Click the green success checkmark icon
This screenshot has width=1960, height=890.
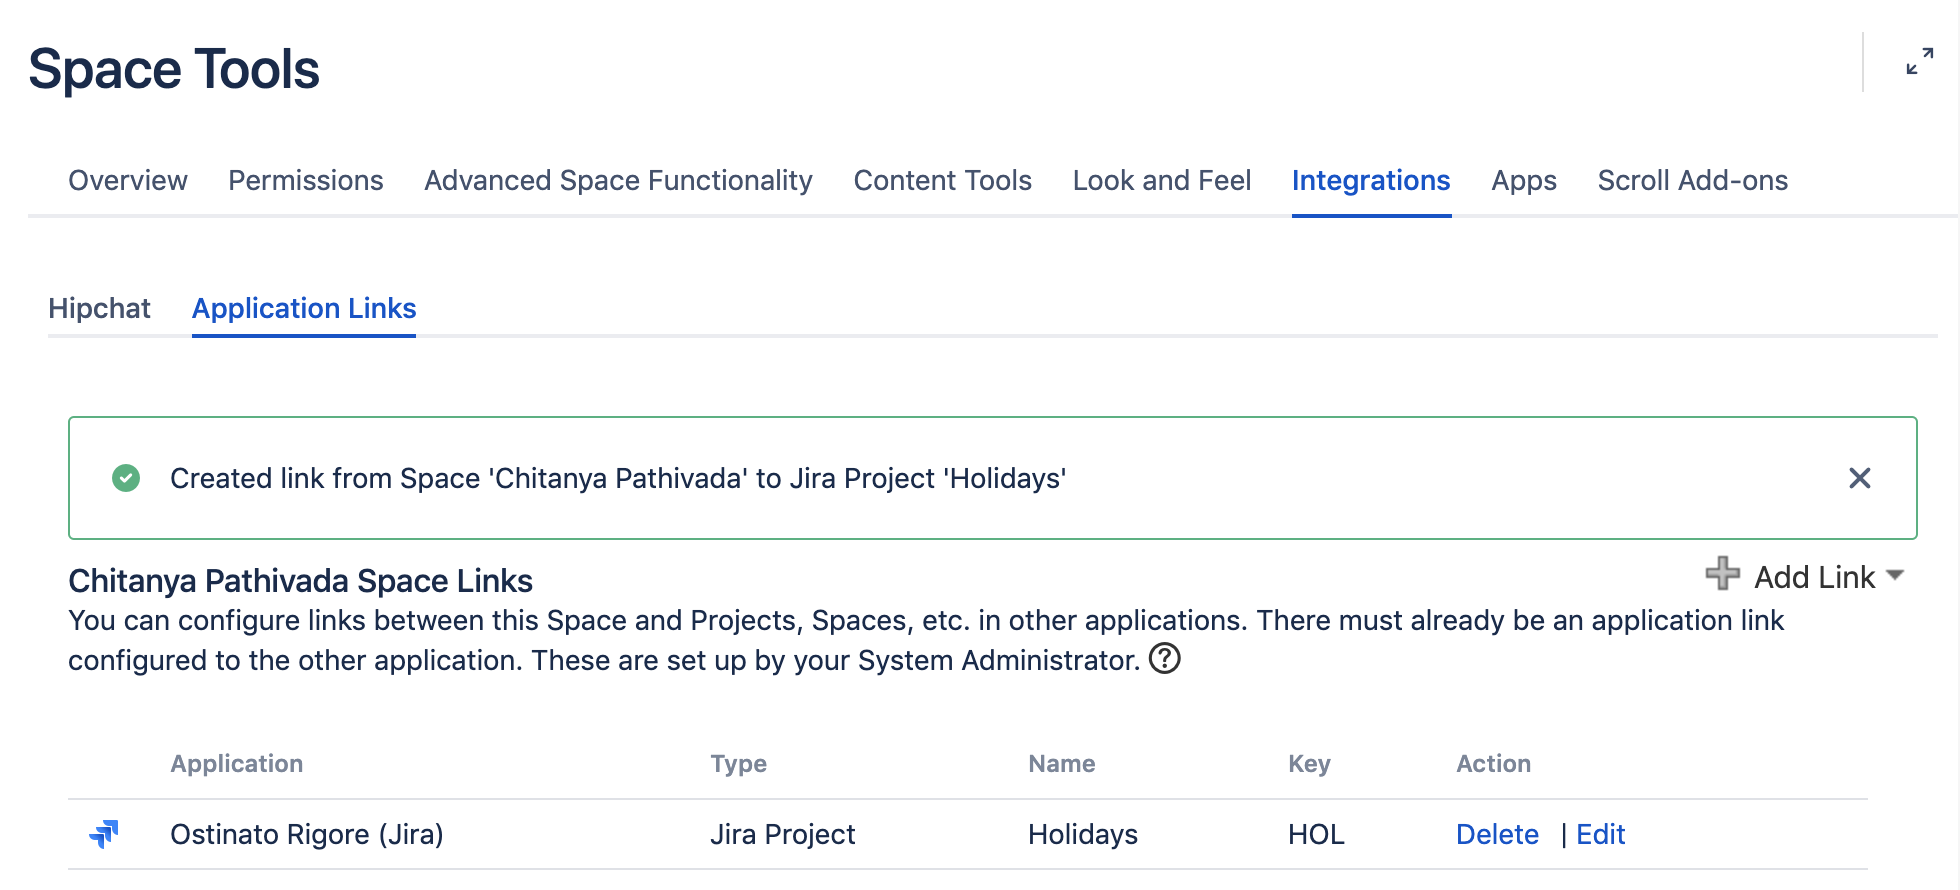point(126,478)
